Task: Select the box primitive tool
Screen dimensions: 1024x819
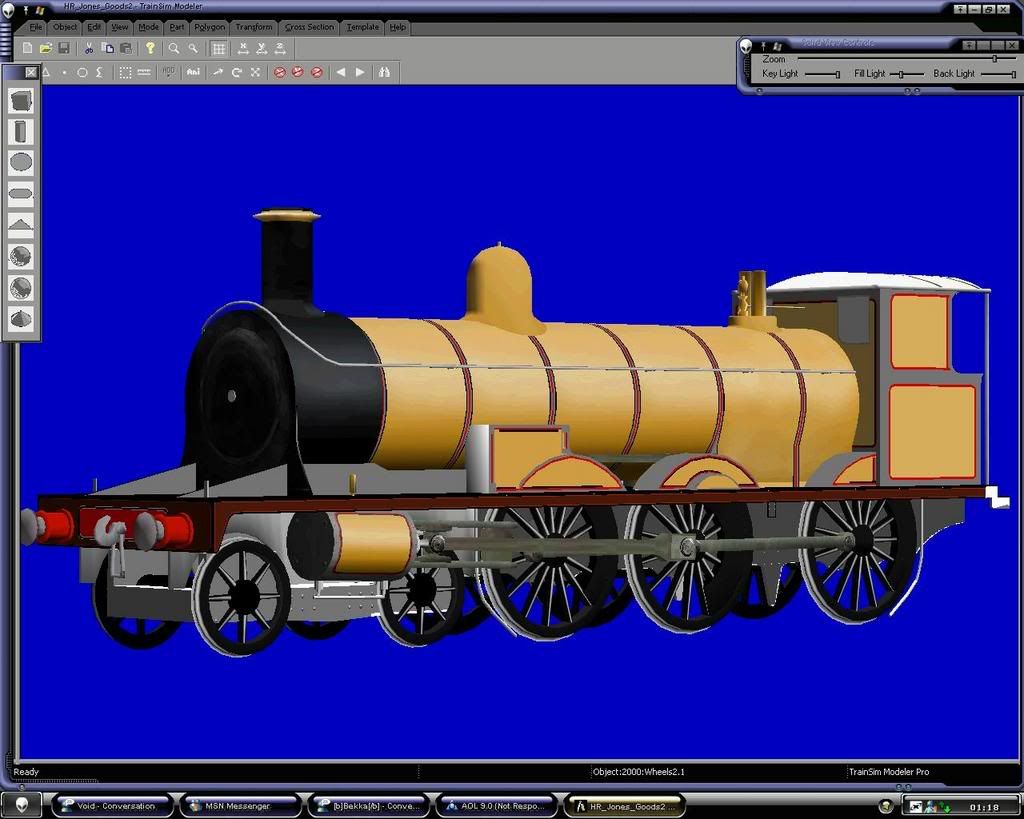Action: click(21, 100)
